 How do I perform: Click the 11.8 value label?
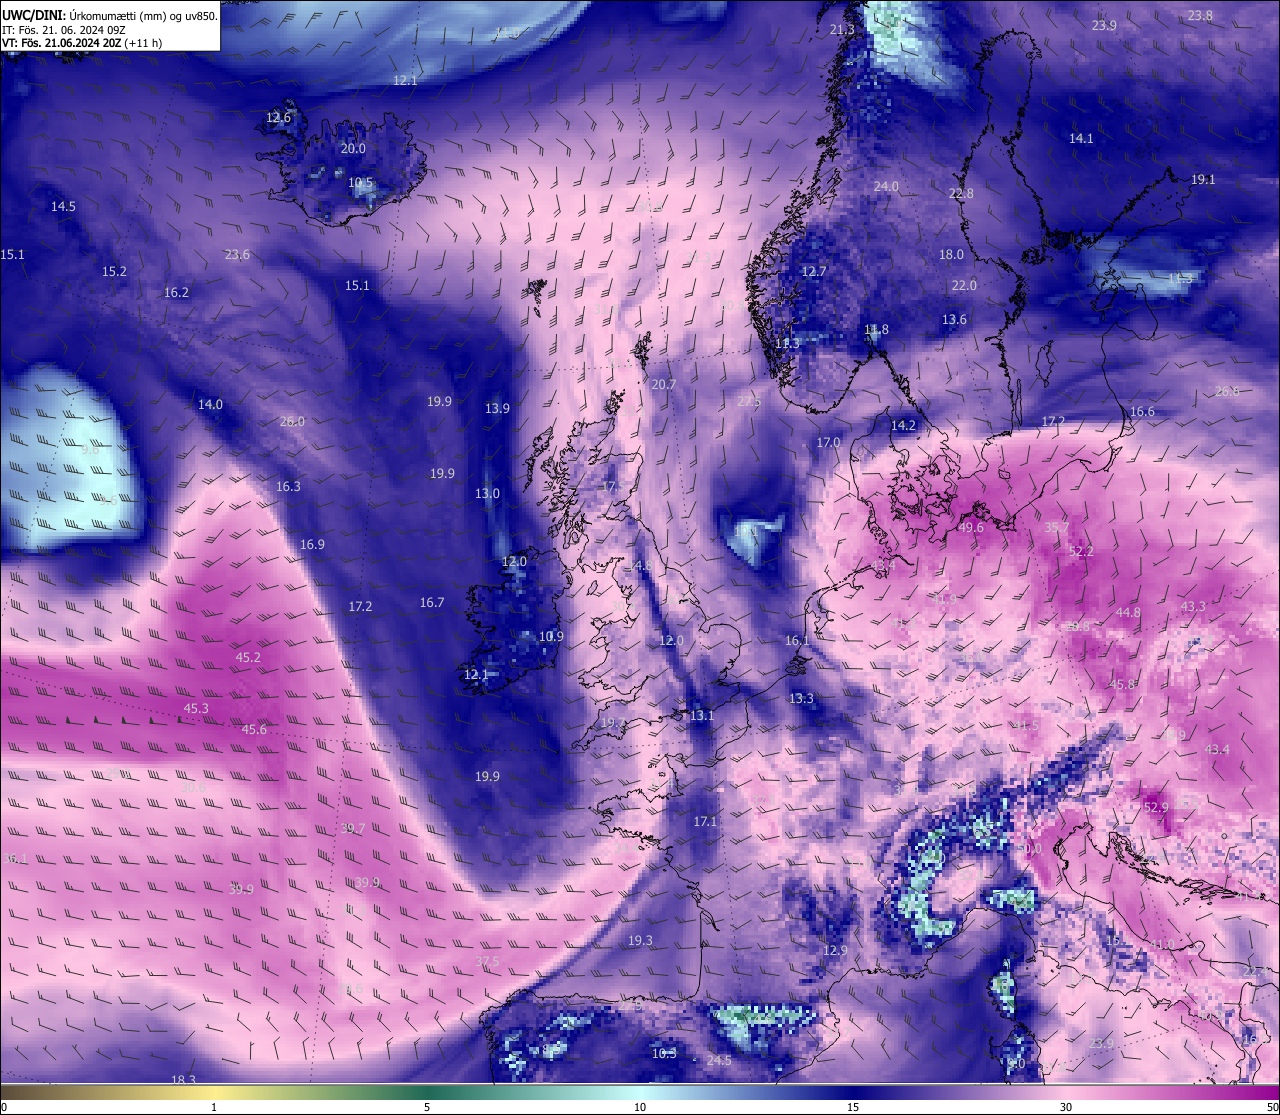coord(876,330)
